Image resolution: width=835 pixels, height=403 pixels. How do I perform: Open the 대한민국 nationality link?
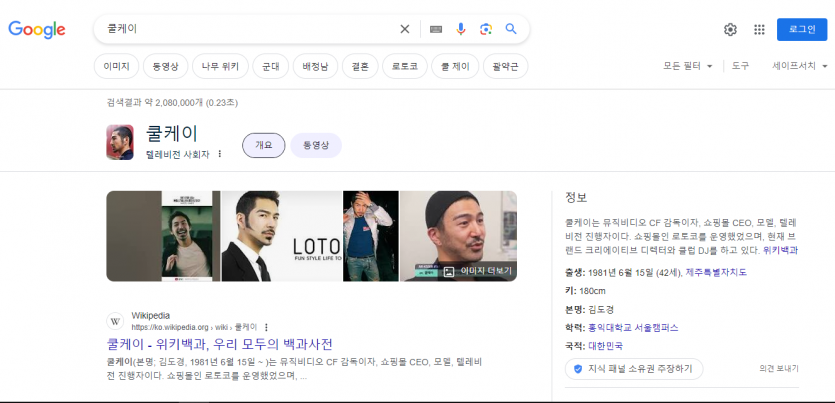(x=605, y=346)
